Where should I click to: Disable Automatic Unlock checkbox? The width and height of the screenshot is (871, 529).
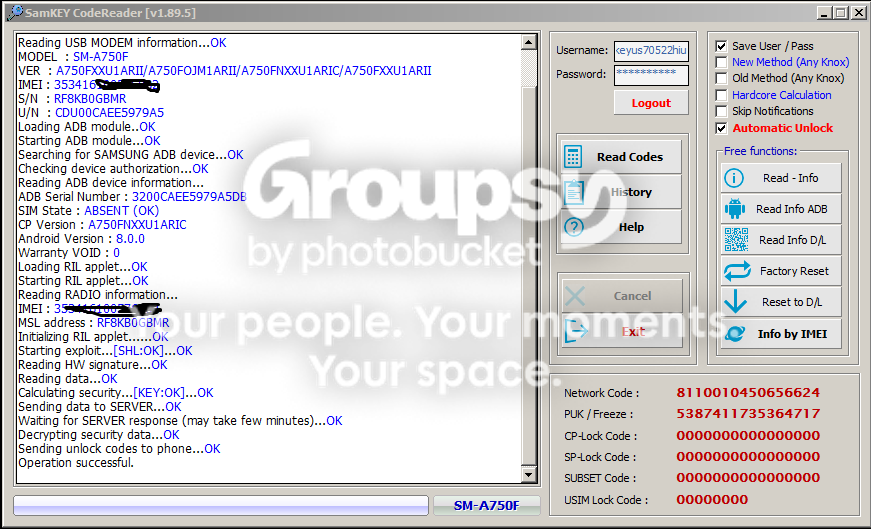point(721,128)
